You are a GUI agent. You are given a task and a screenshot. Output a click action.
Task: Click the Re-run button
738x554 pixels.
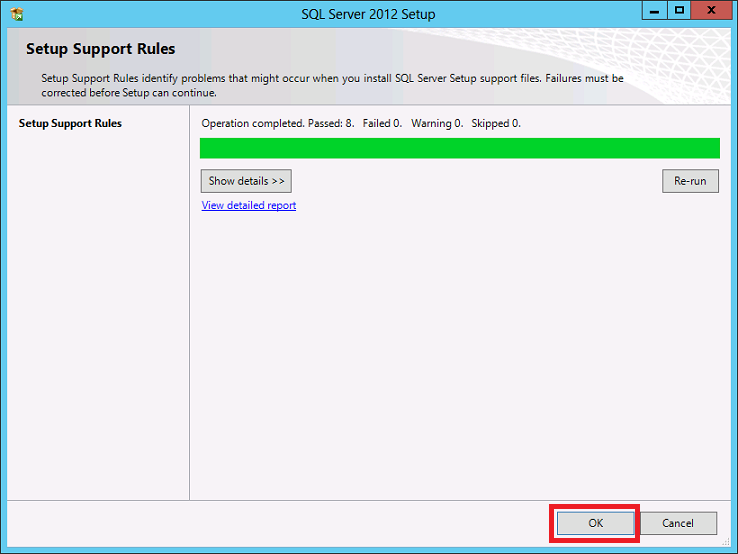coord(690,181)
